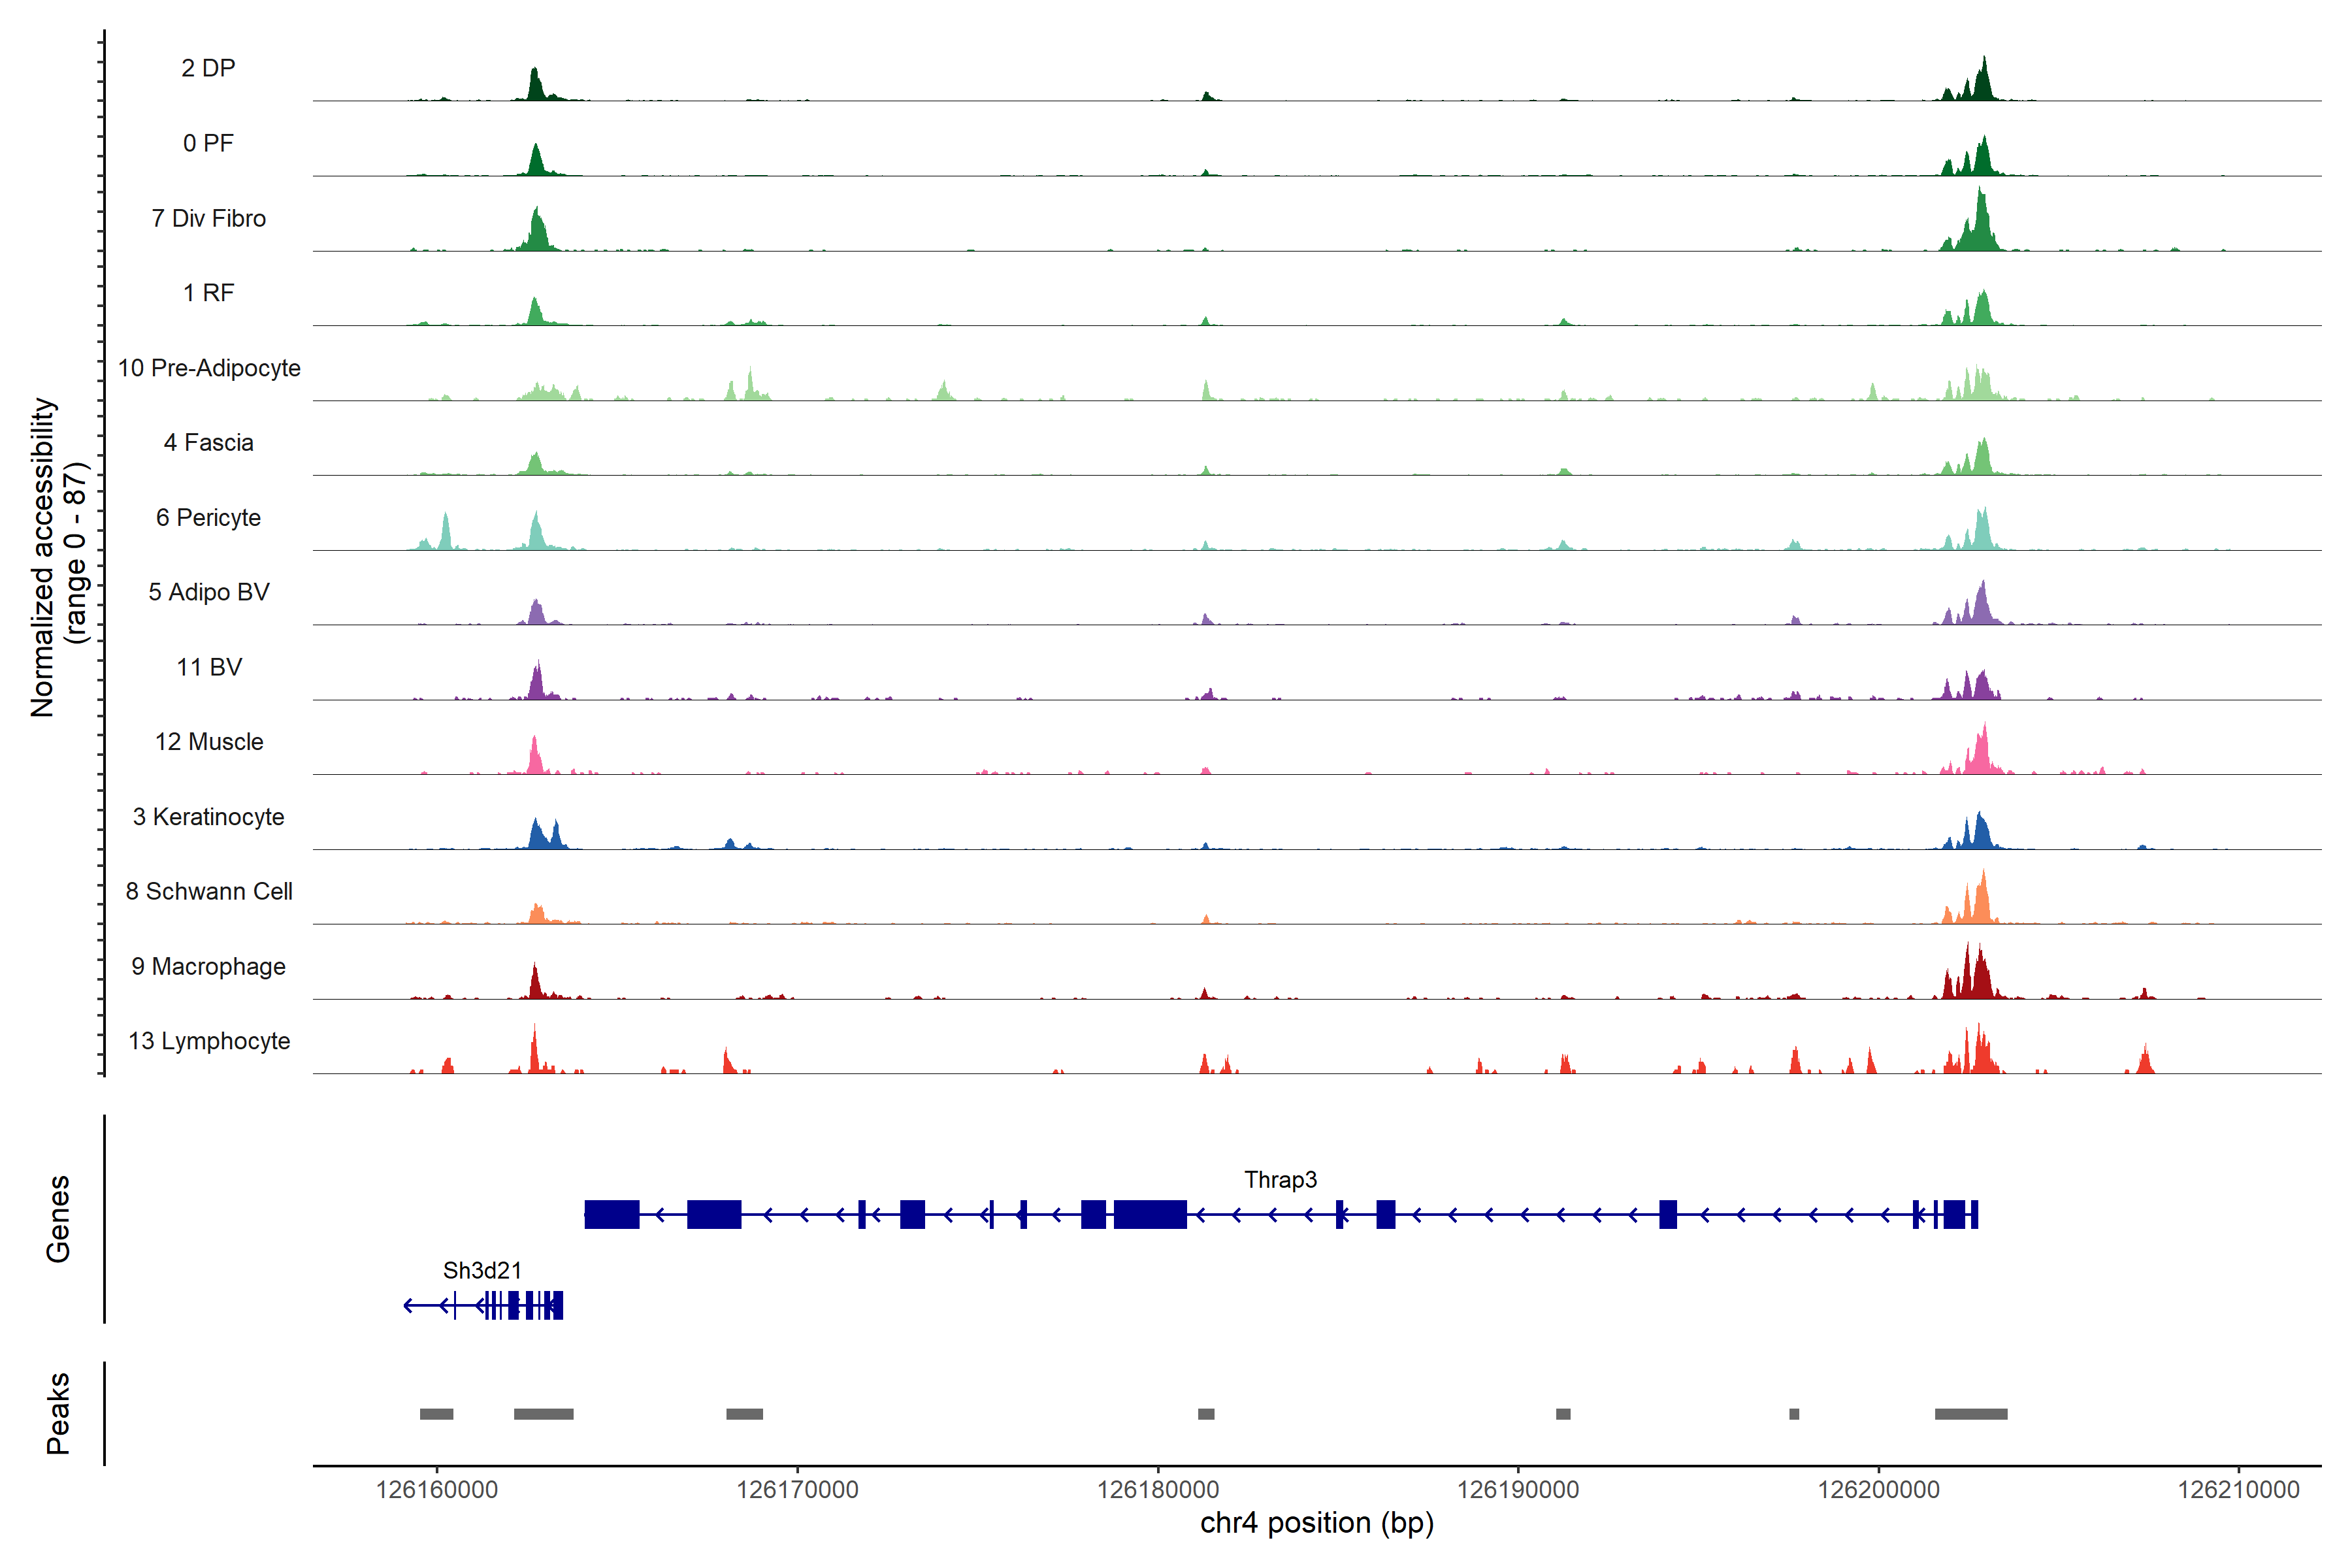Screen dimensions: 2352x1568
Task: Click the 12 Muscle track label
Action: (x=209, y=742)
